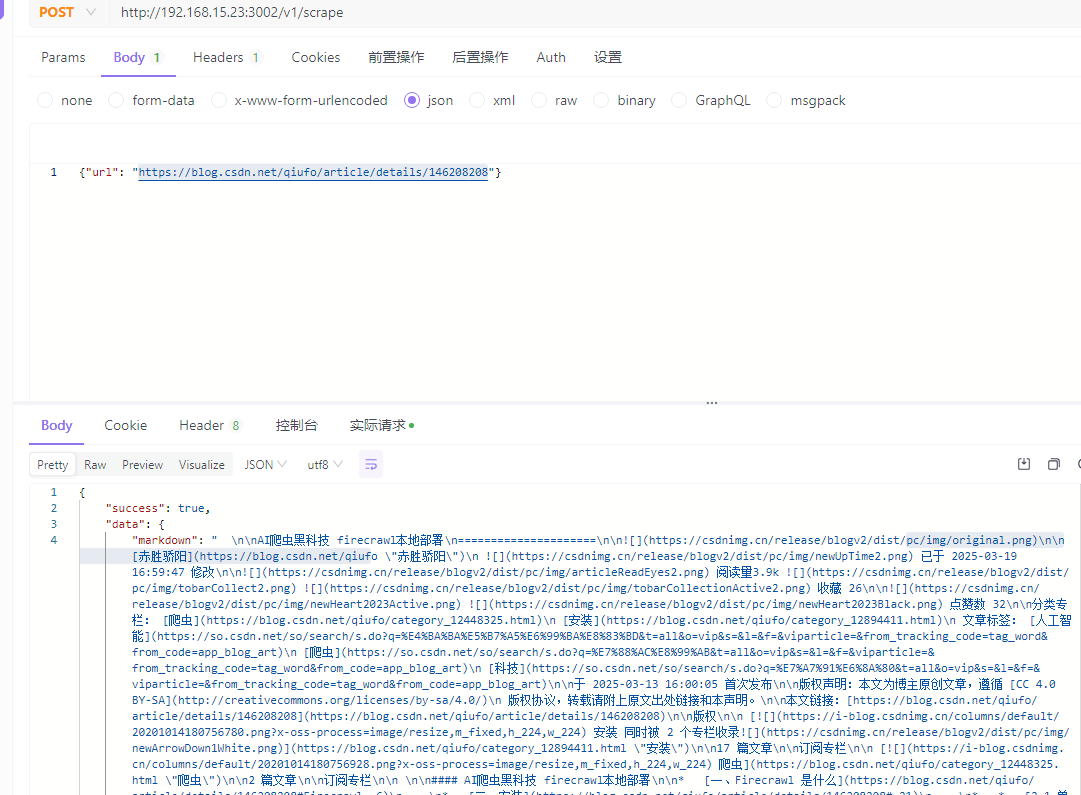This screenshot has height=795, width=1081.
Task: Open the 实际请求 tab
Action: point(381,425)
